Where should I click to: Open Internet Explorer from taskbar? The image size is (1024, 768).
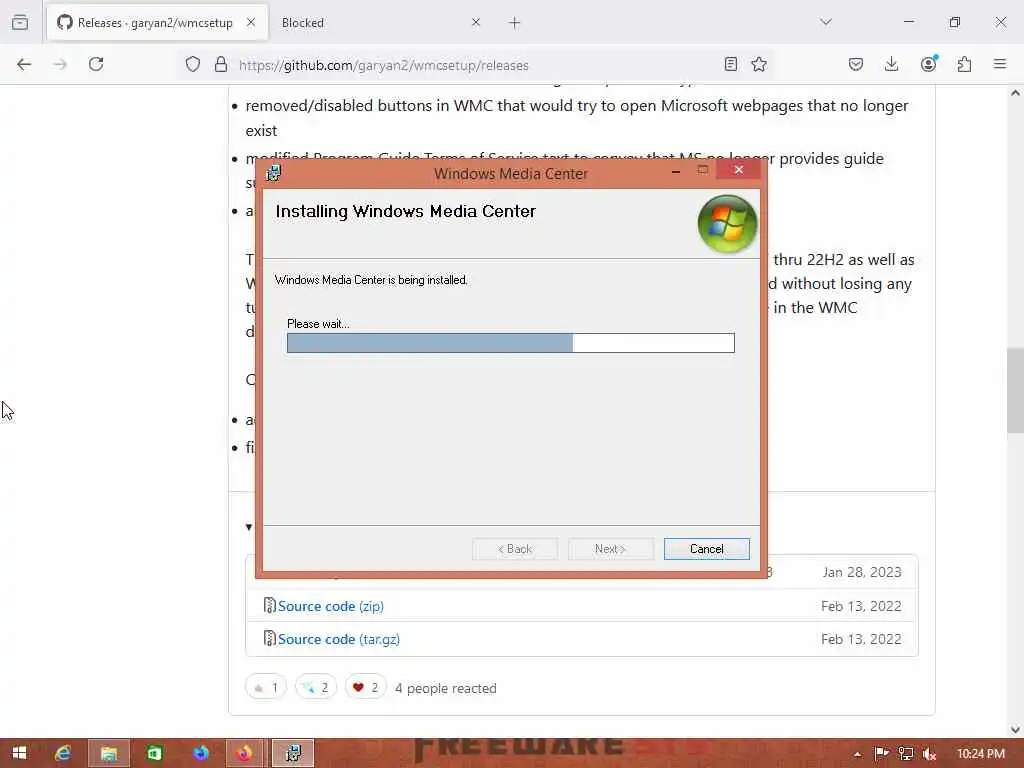tap(63, 753)
